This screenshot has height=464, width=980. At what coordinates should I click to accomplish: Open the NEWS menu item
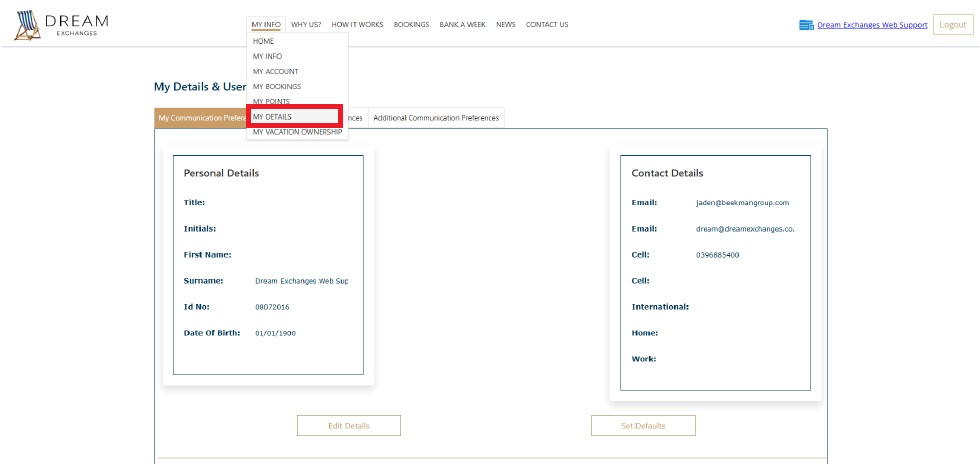click(506, 24)
